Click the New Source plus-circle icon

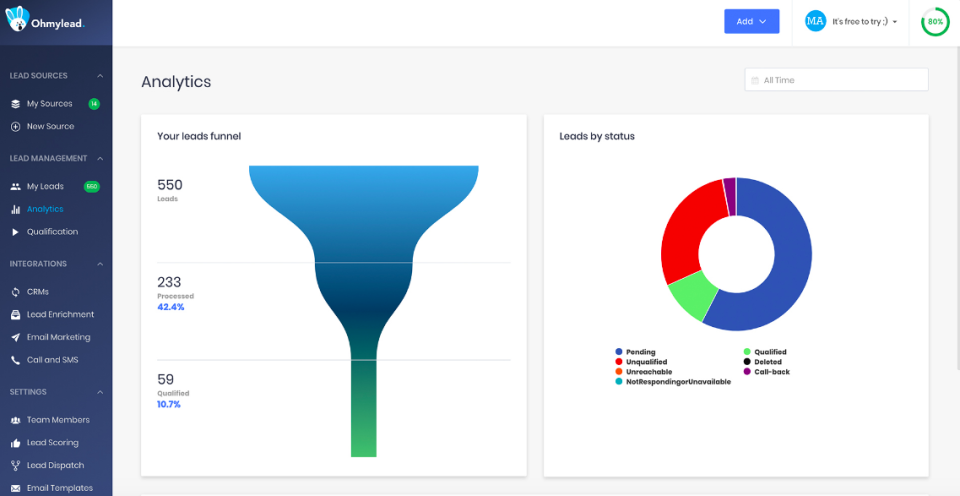point(16,127)
